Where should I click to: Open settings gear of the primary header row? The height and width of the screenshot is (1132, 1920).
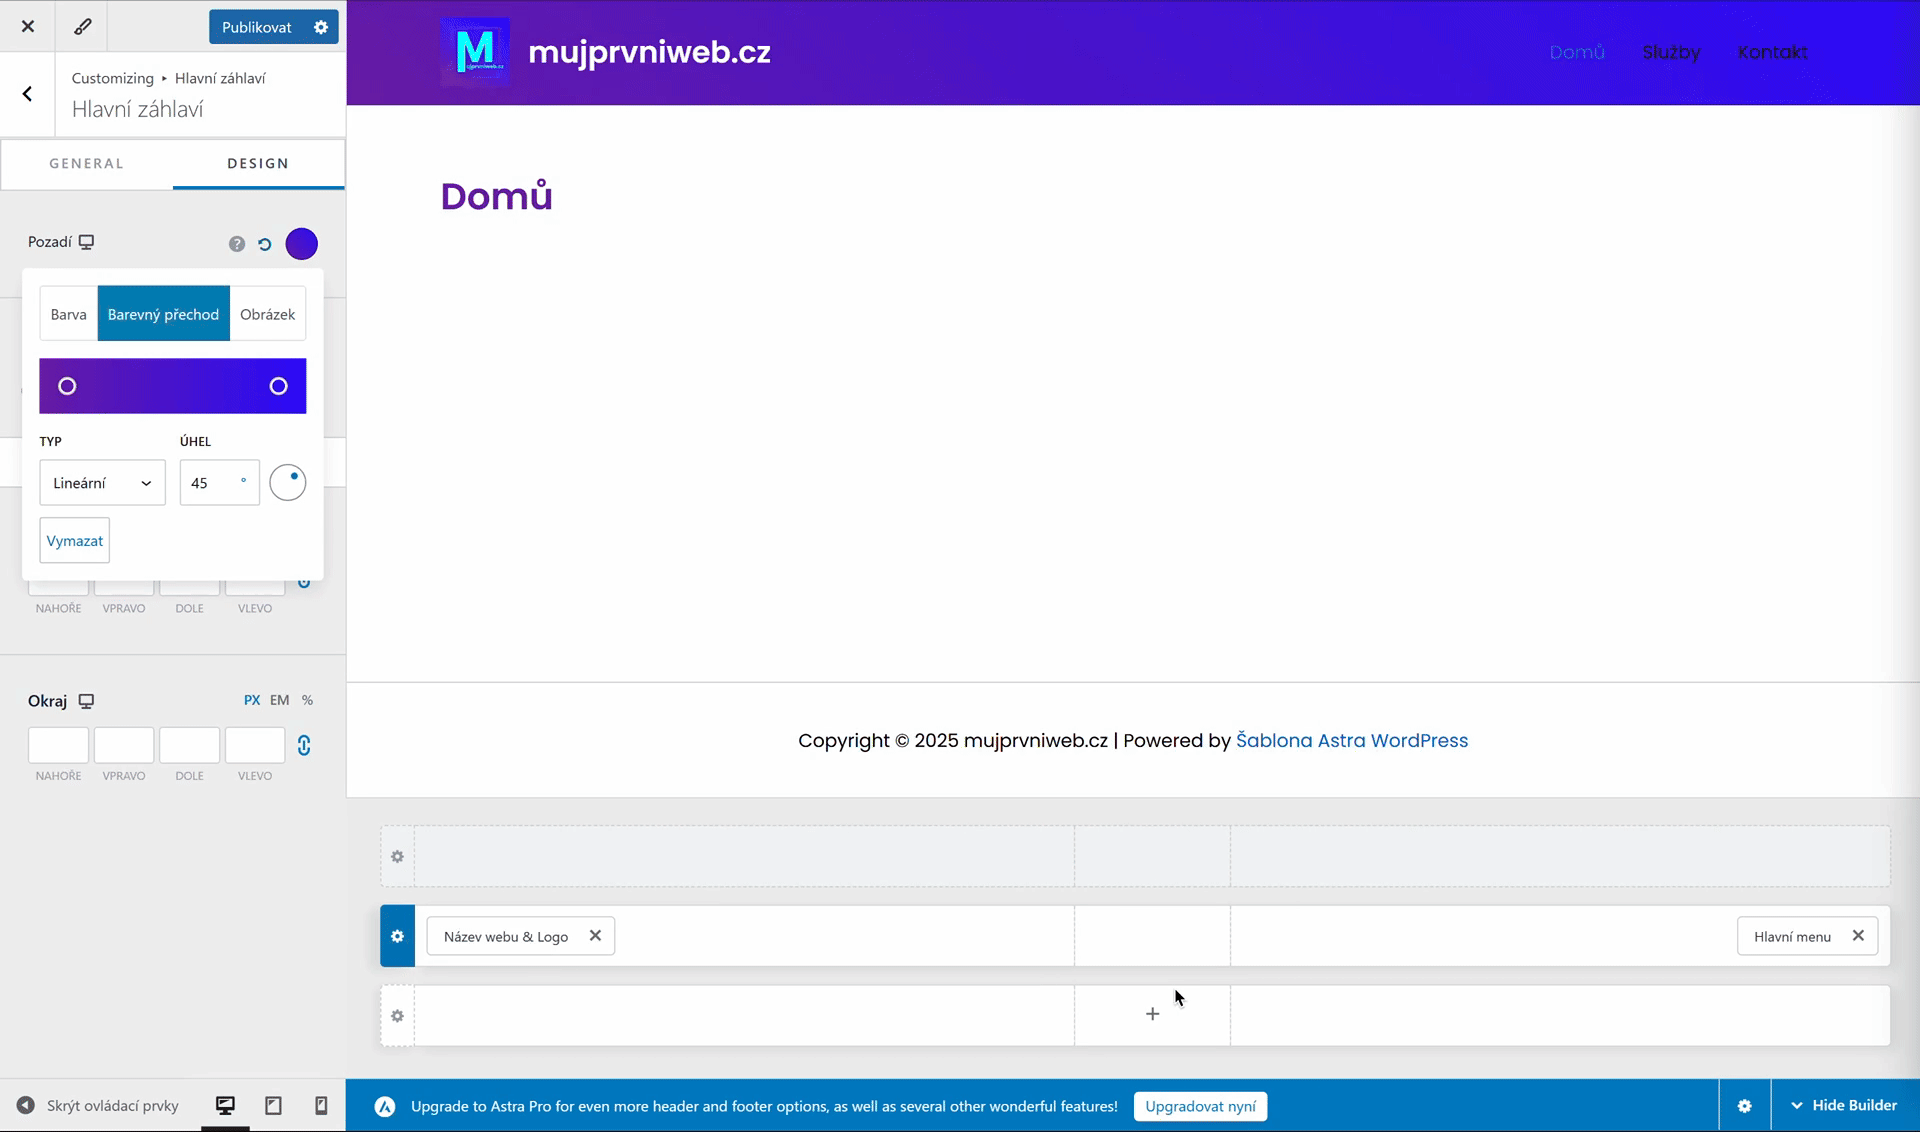click(x=397, y=936)
